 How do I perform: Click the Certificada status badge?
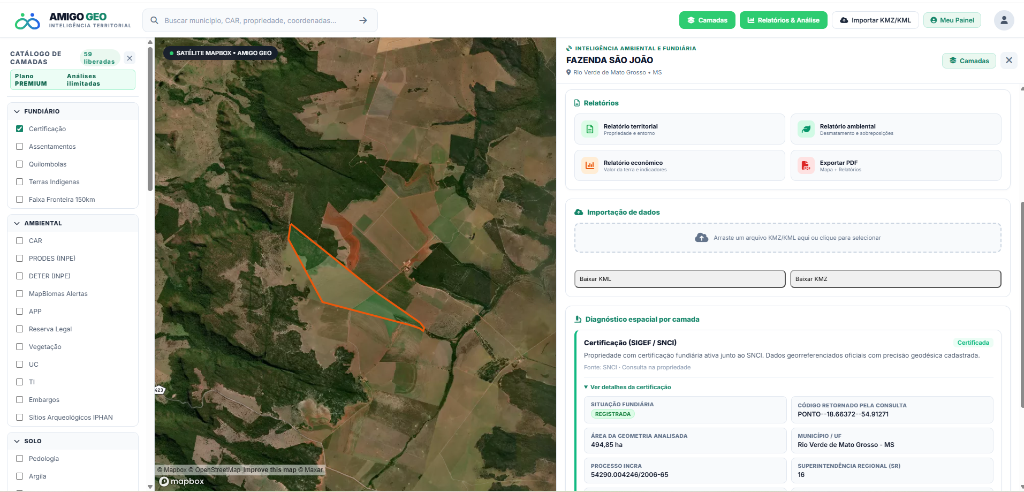(x=973, y=342)
